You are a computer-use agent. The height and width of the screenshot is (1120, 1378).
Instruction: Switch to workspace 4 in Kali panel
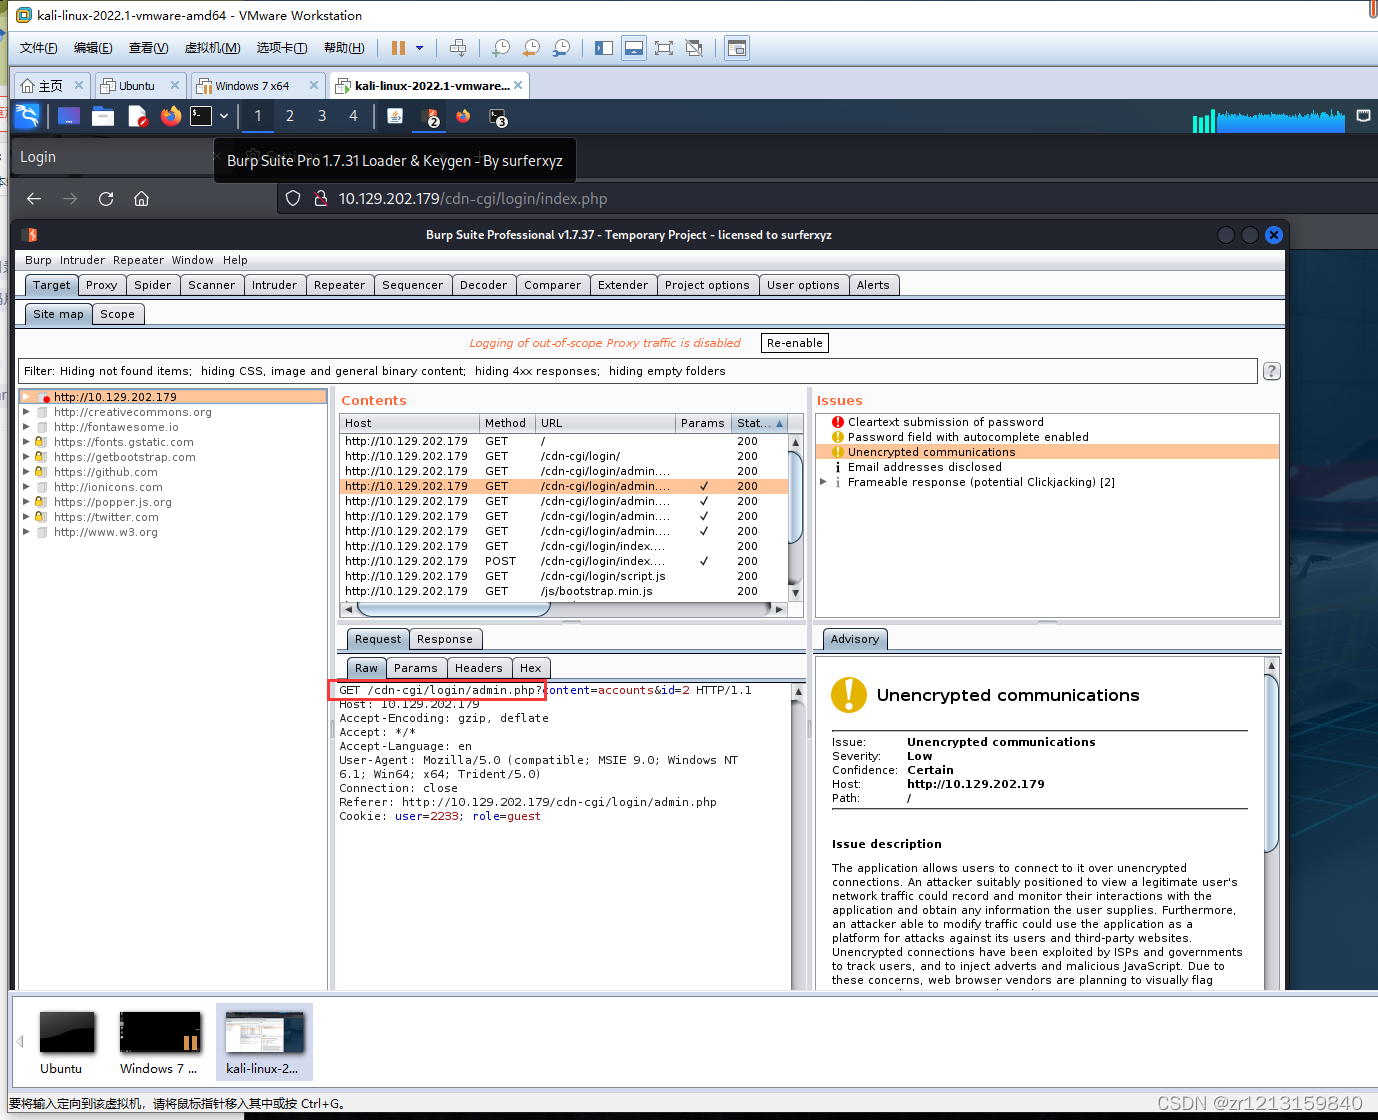click(353, 116)
